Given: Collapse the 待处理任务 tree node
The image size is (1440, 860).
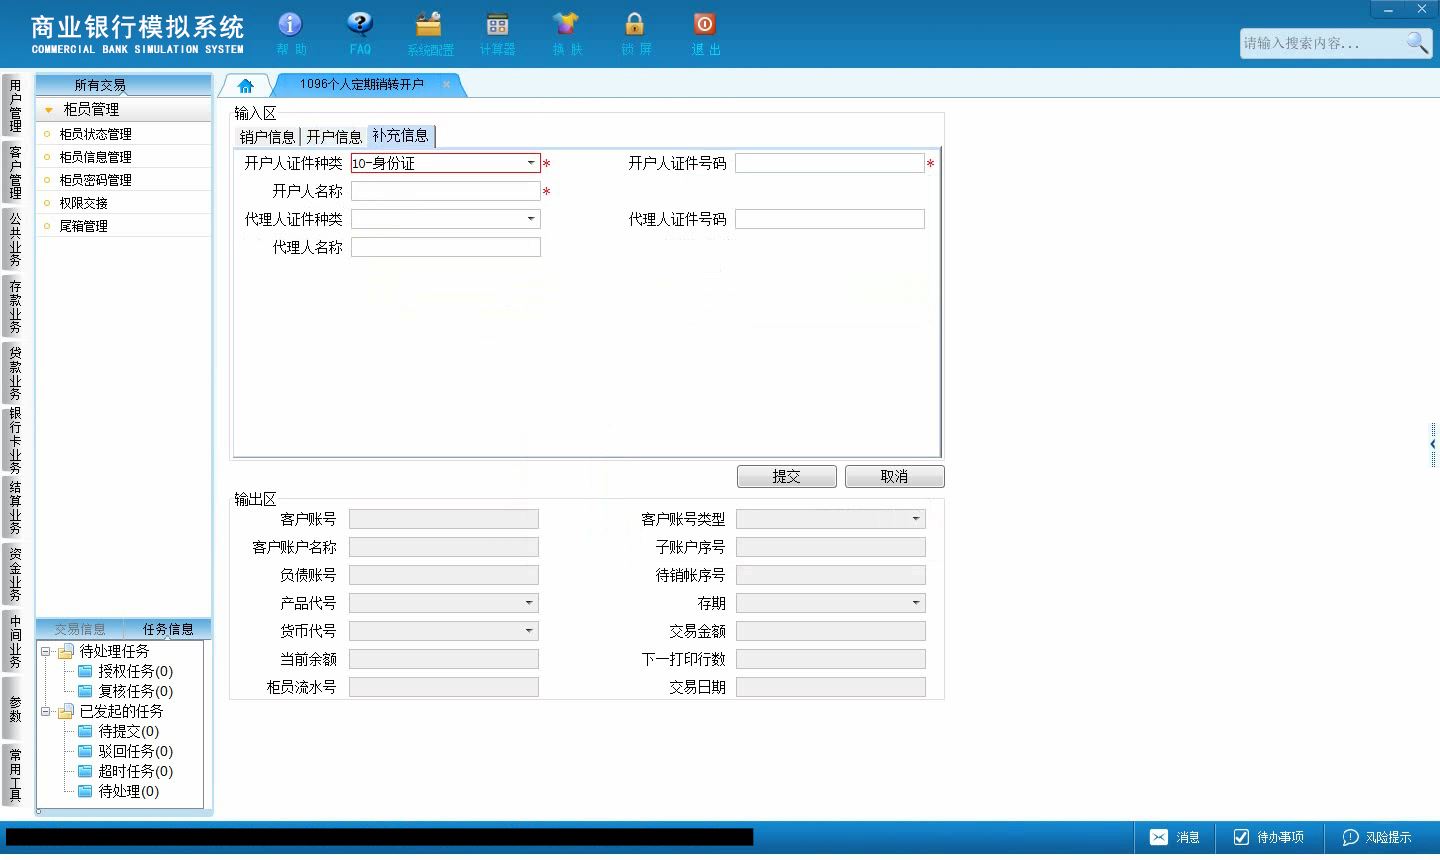Looking at the screenshot, I should [x=45, y=652].
